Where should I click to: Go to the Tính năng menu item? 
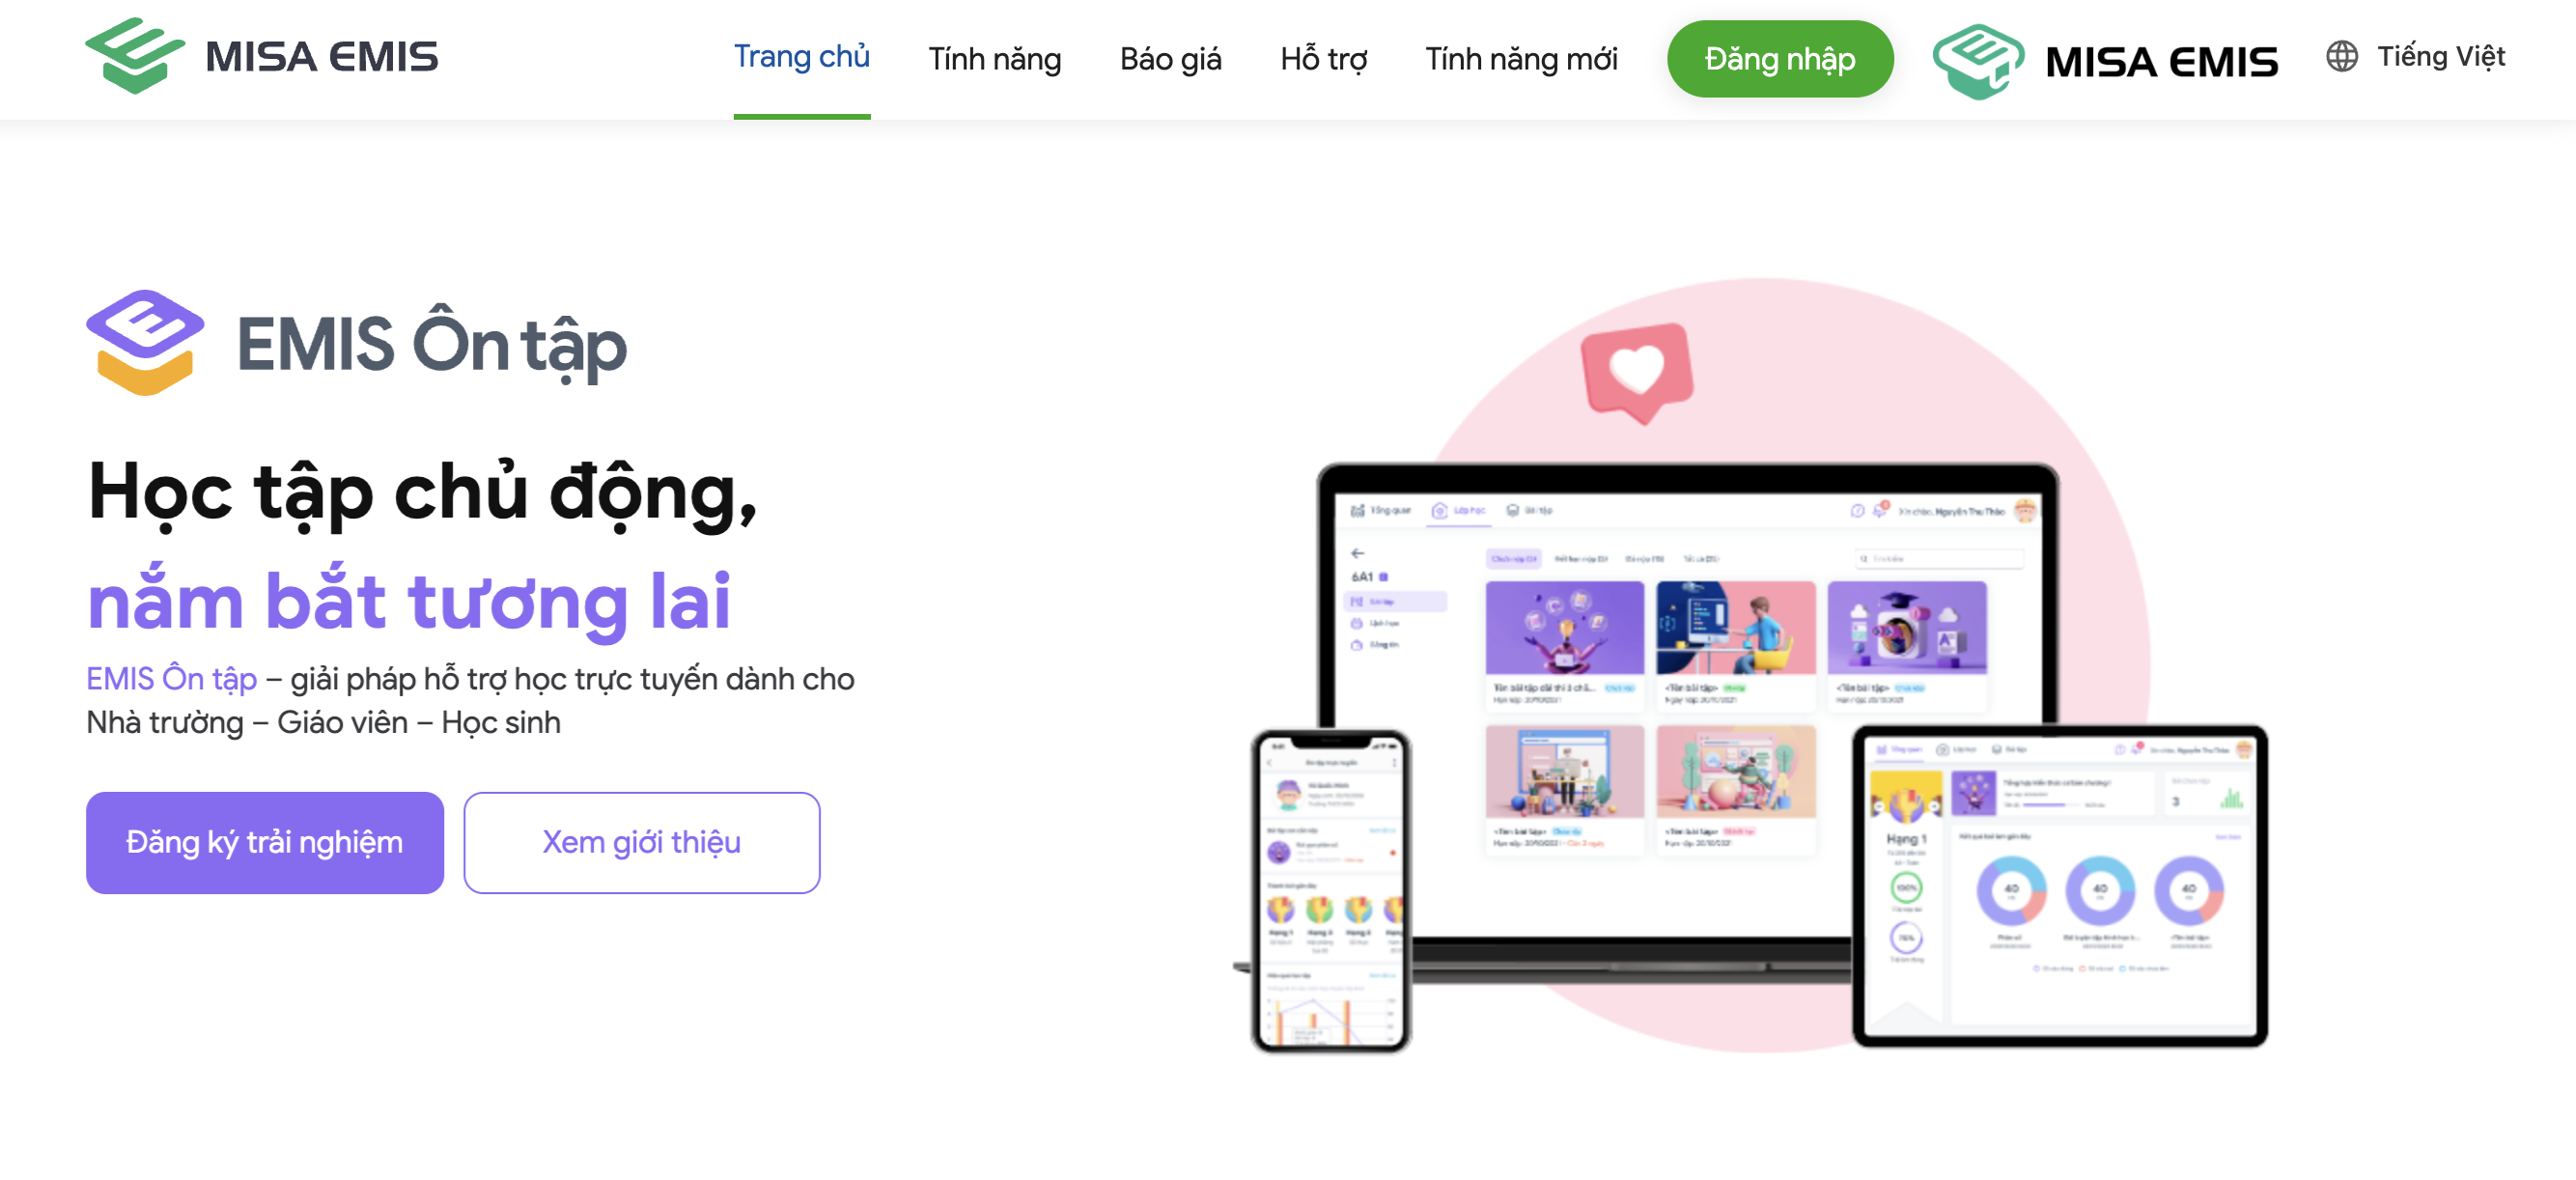pos(994,59)
